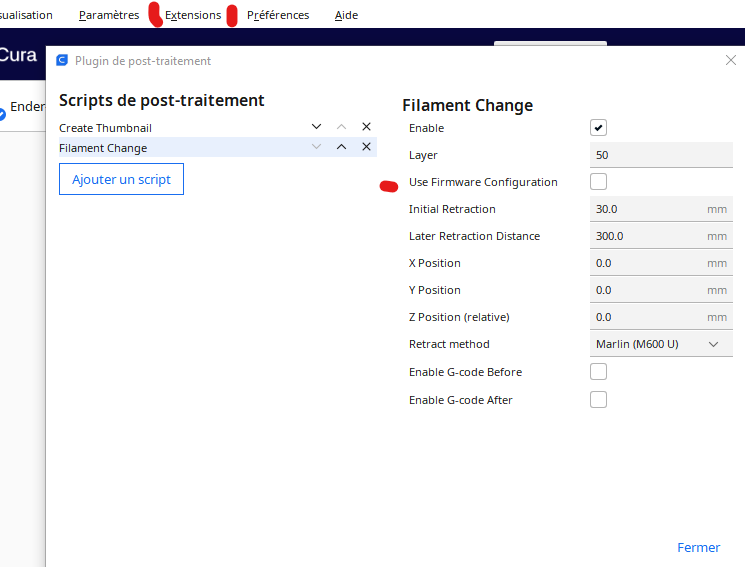Open the Paramètres menu
Viewport: 745px width, 567px height.
(109, 15)
